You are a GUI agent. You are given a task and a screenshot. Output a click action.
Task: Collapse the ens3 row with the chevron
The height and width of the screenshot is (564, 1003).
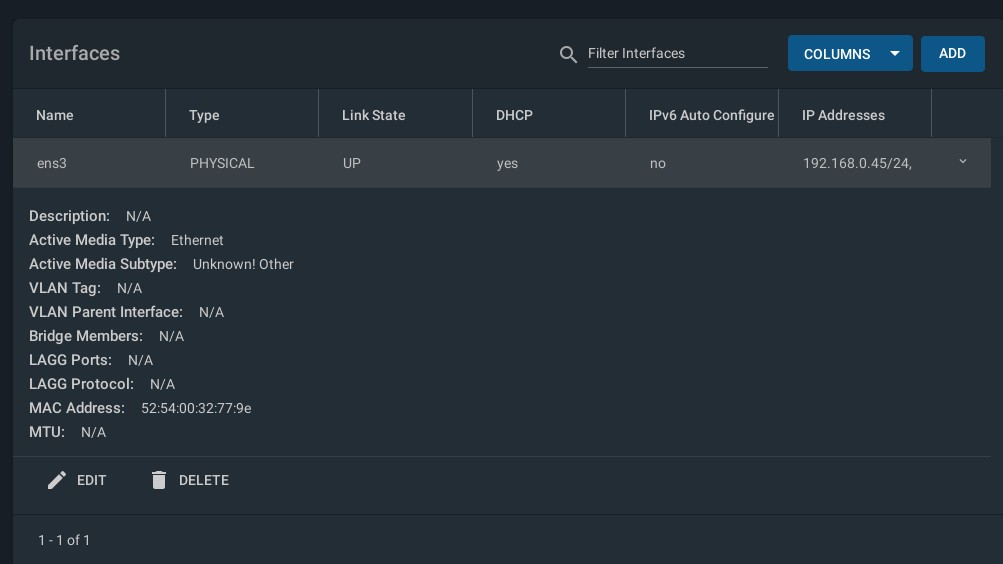[x=963, y=162]
